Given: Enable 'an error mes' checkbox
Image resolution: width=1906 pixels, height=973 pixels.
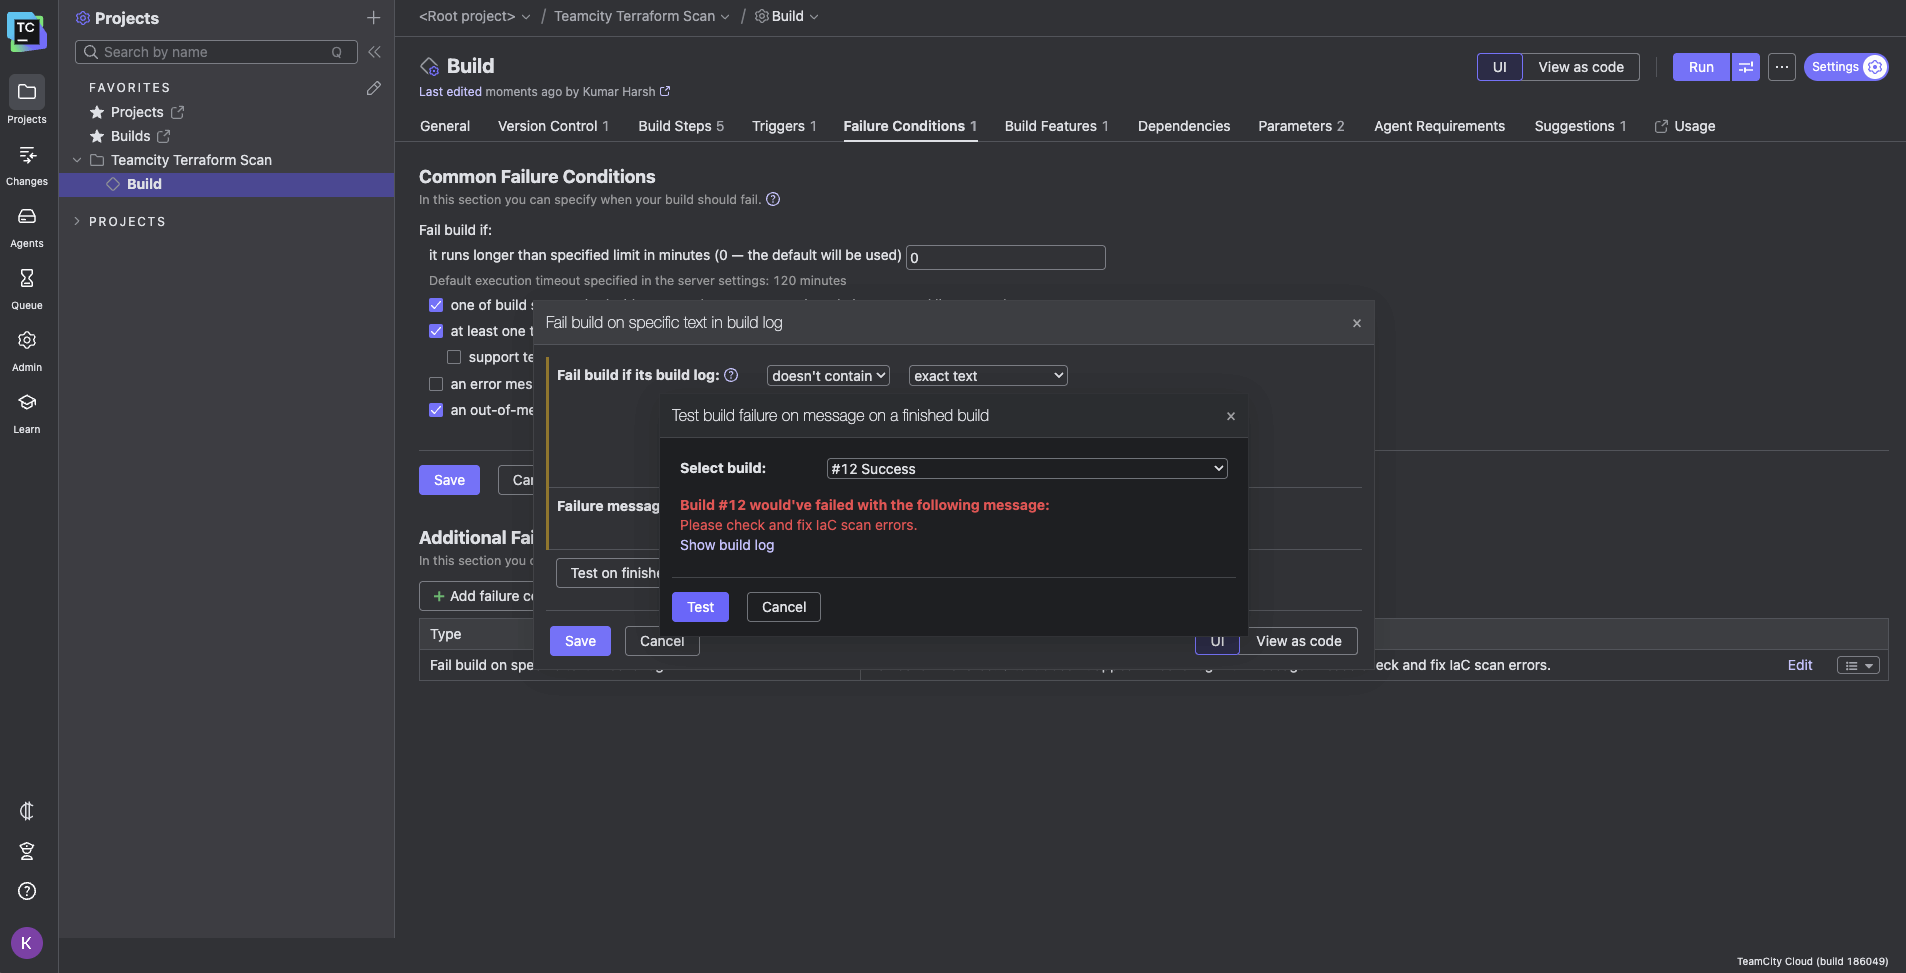Looking at the screenshot, I should pyautogui.click(x=436, y=384).
